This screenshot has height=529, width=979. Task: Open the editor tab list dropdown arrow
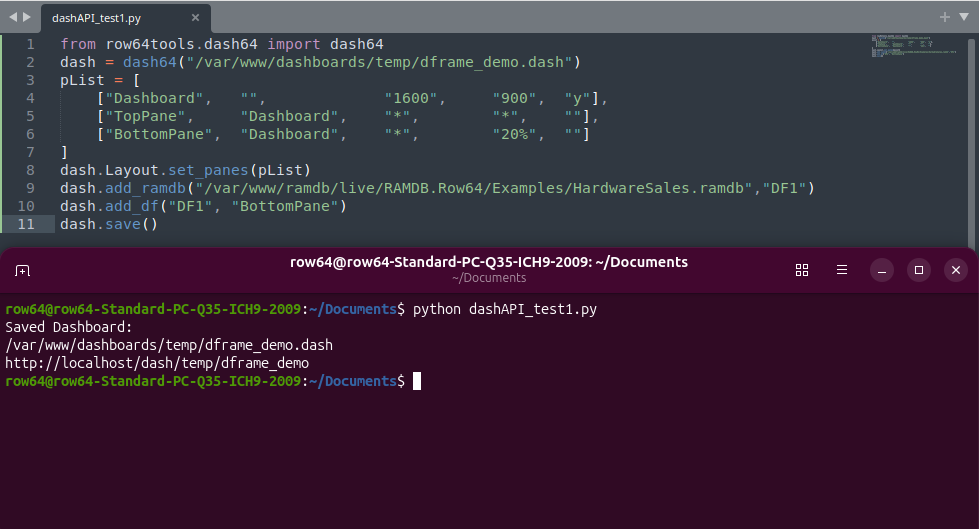(963, 17)
